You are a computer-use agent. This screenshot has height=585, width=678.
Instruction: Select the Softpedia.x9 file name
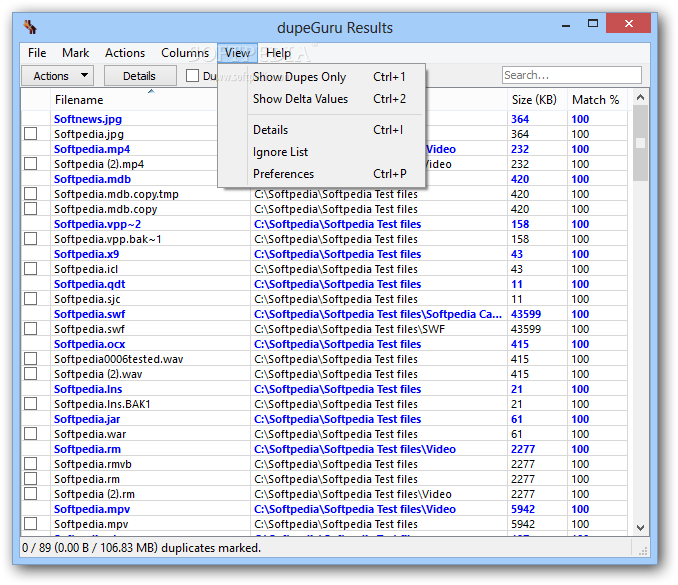coord(86,254)
